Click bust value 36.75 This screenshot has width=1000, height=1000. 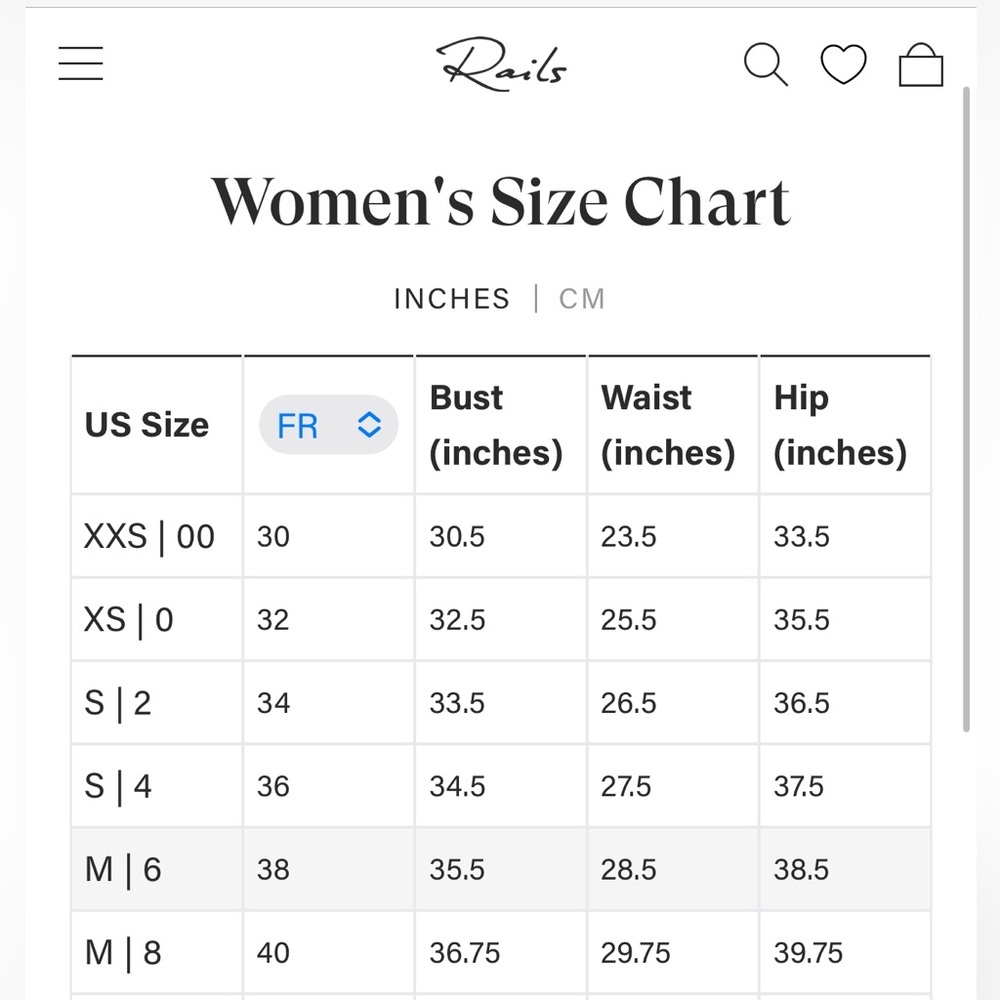pyautogui.click(x=464, y=953)
